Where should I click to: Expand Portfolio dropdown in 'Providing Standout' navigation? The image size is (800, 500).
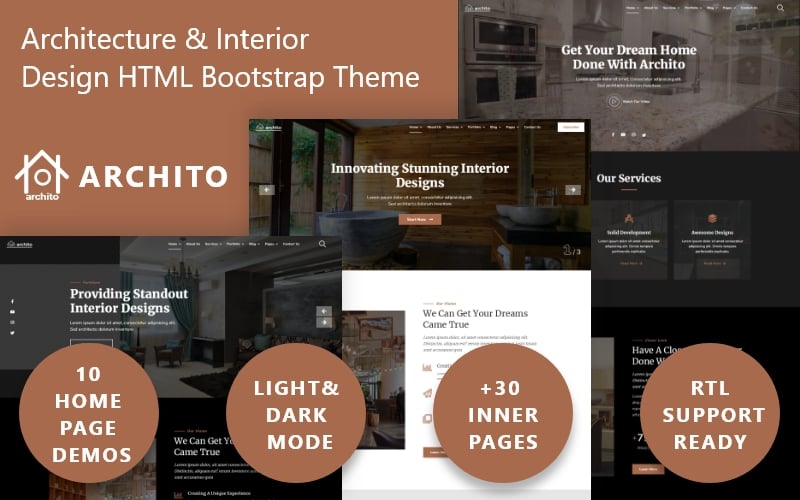point(235,244)
